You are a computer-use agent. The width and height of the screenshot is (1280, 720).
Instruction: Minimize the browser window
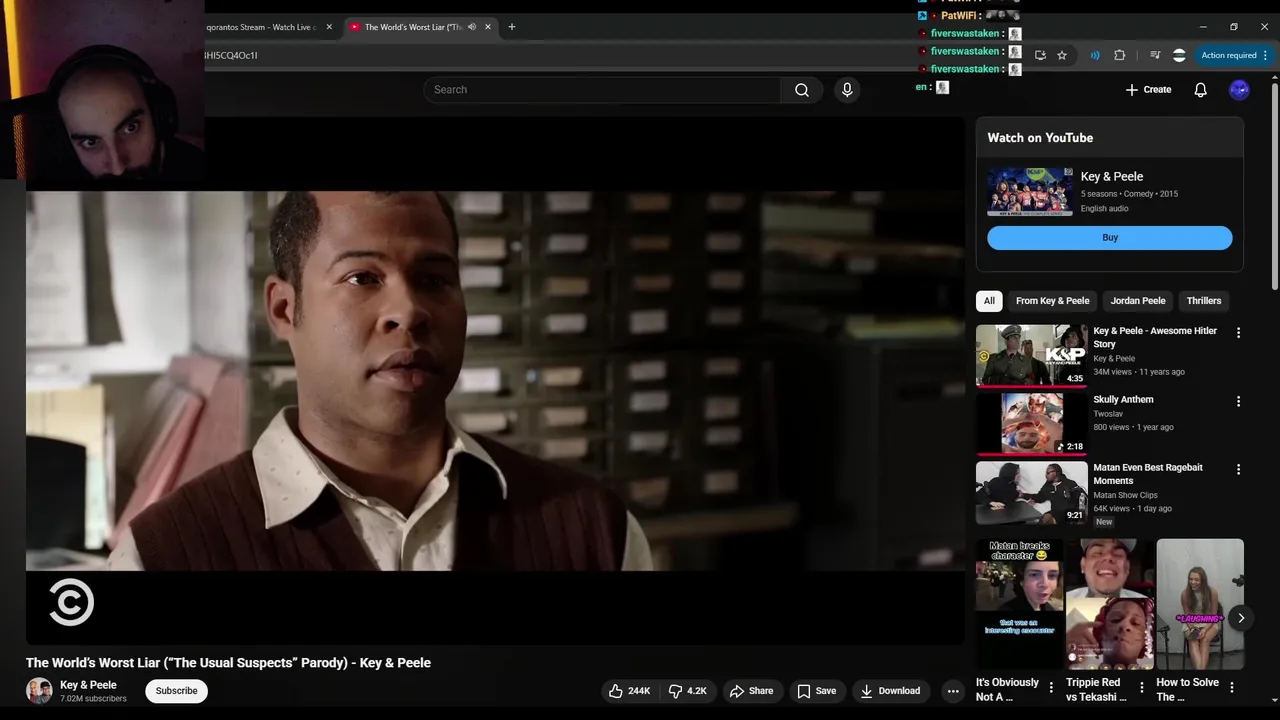[1204, 27]
